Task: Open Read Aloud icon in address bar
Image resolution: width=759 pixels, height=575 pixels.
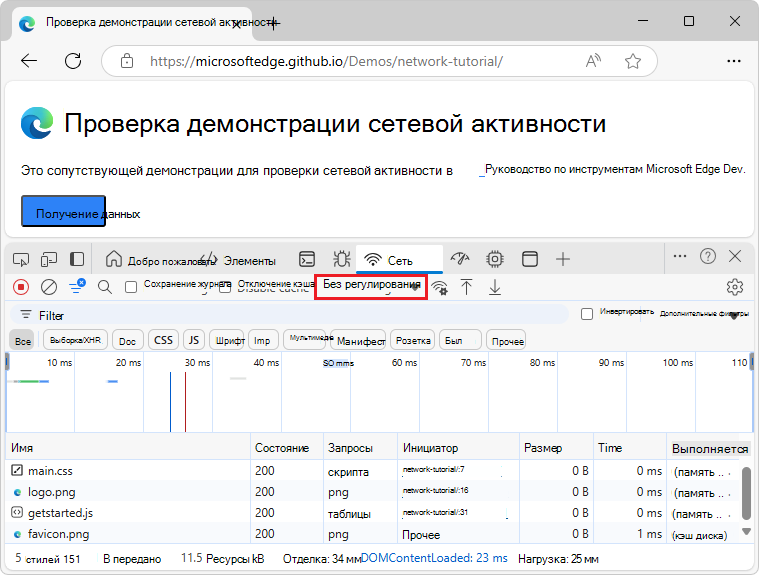Action: [x=593, y=61]
